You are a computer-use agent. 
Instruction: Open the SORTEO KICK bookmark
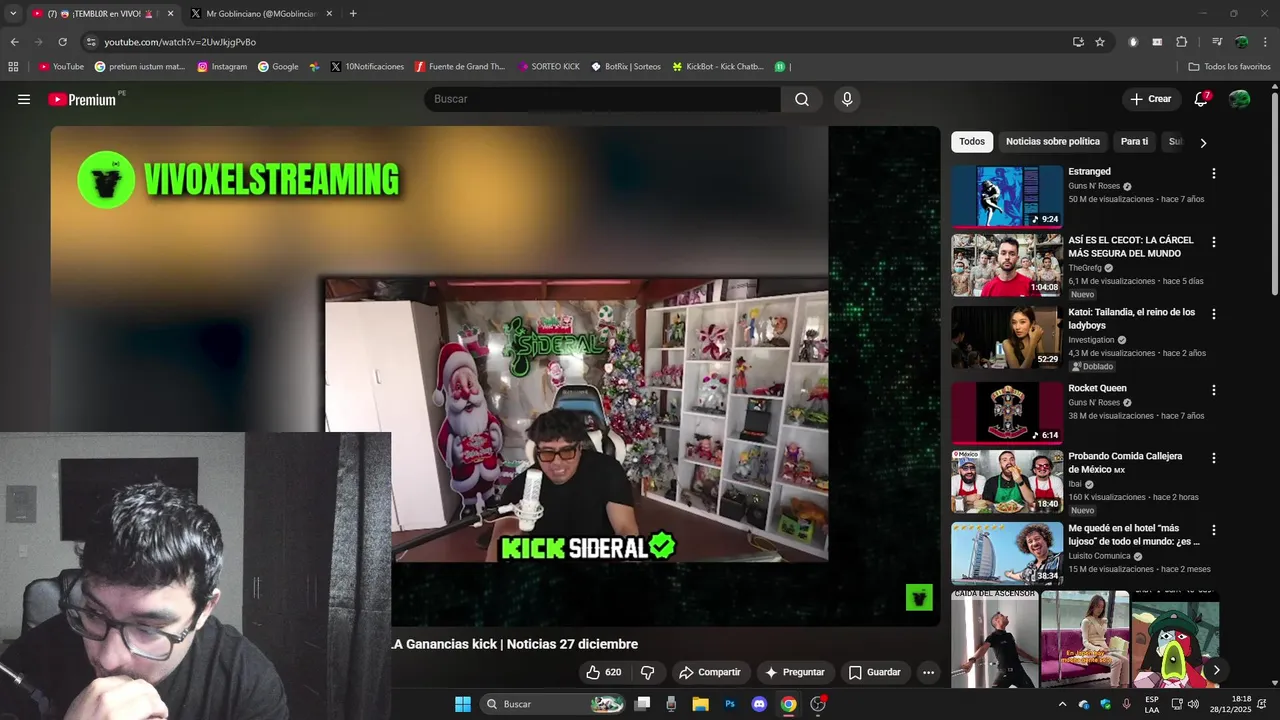(549, 67)
